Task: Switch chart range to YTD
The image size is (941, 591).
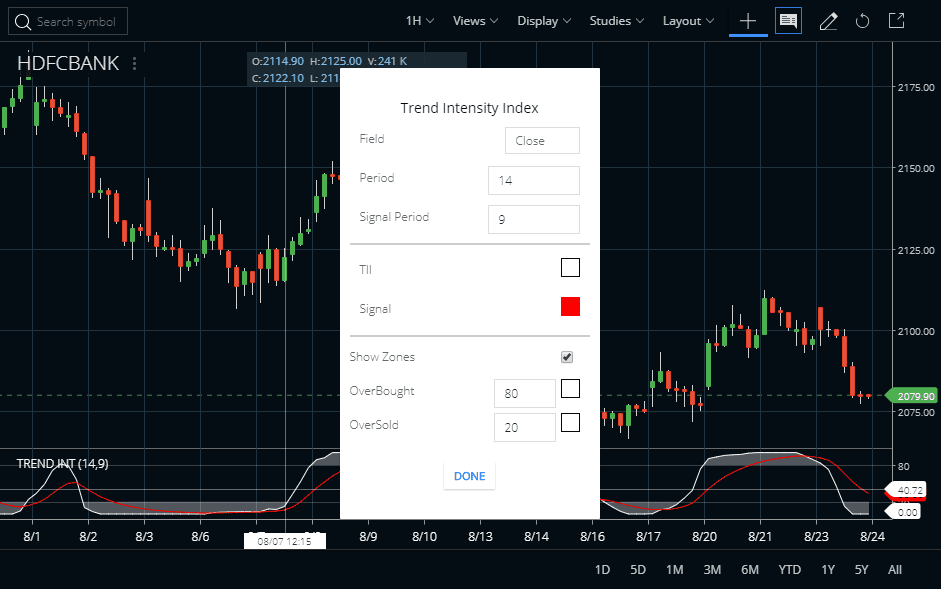Action: click(x=789, y=569)
